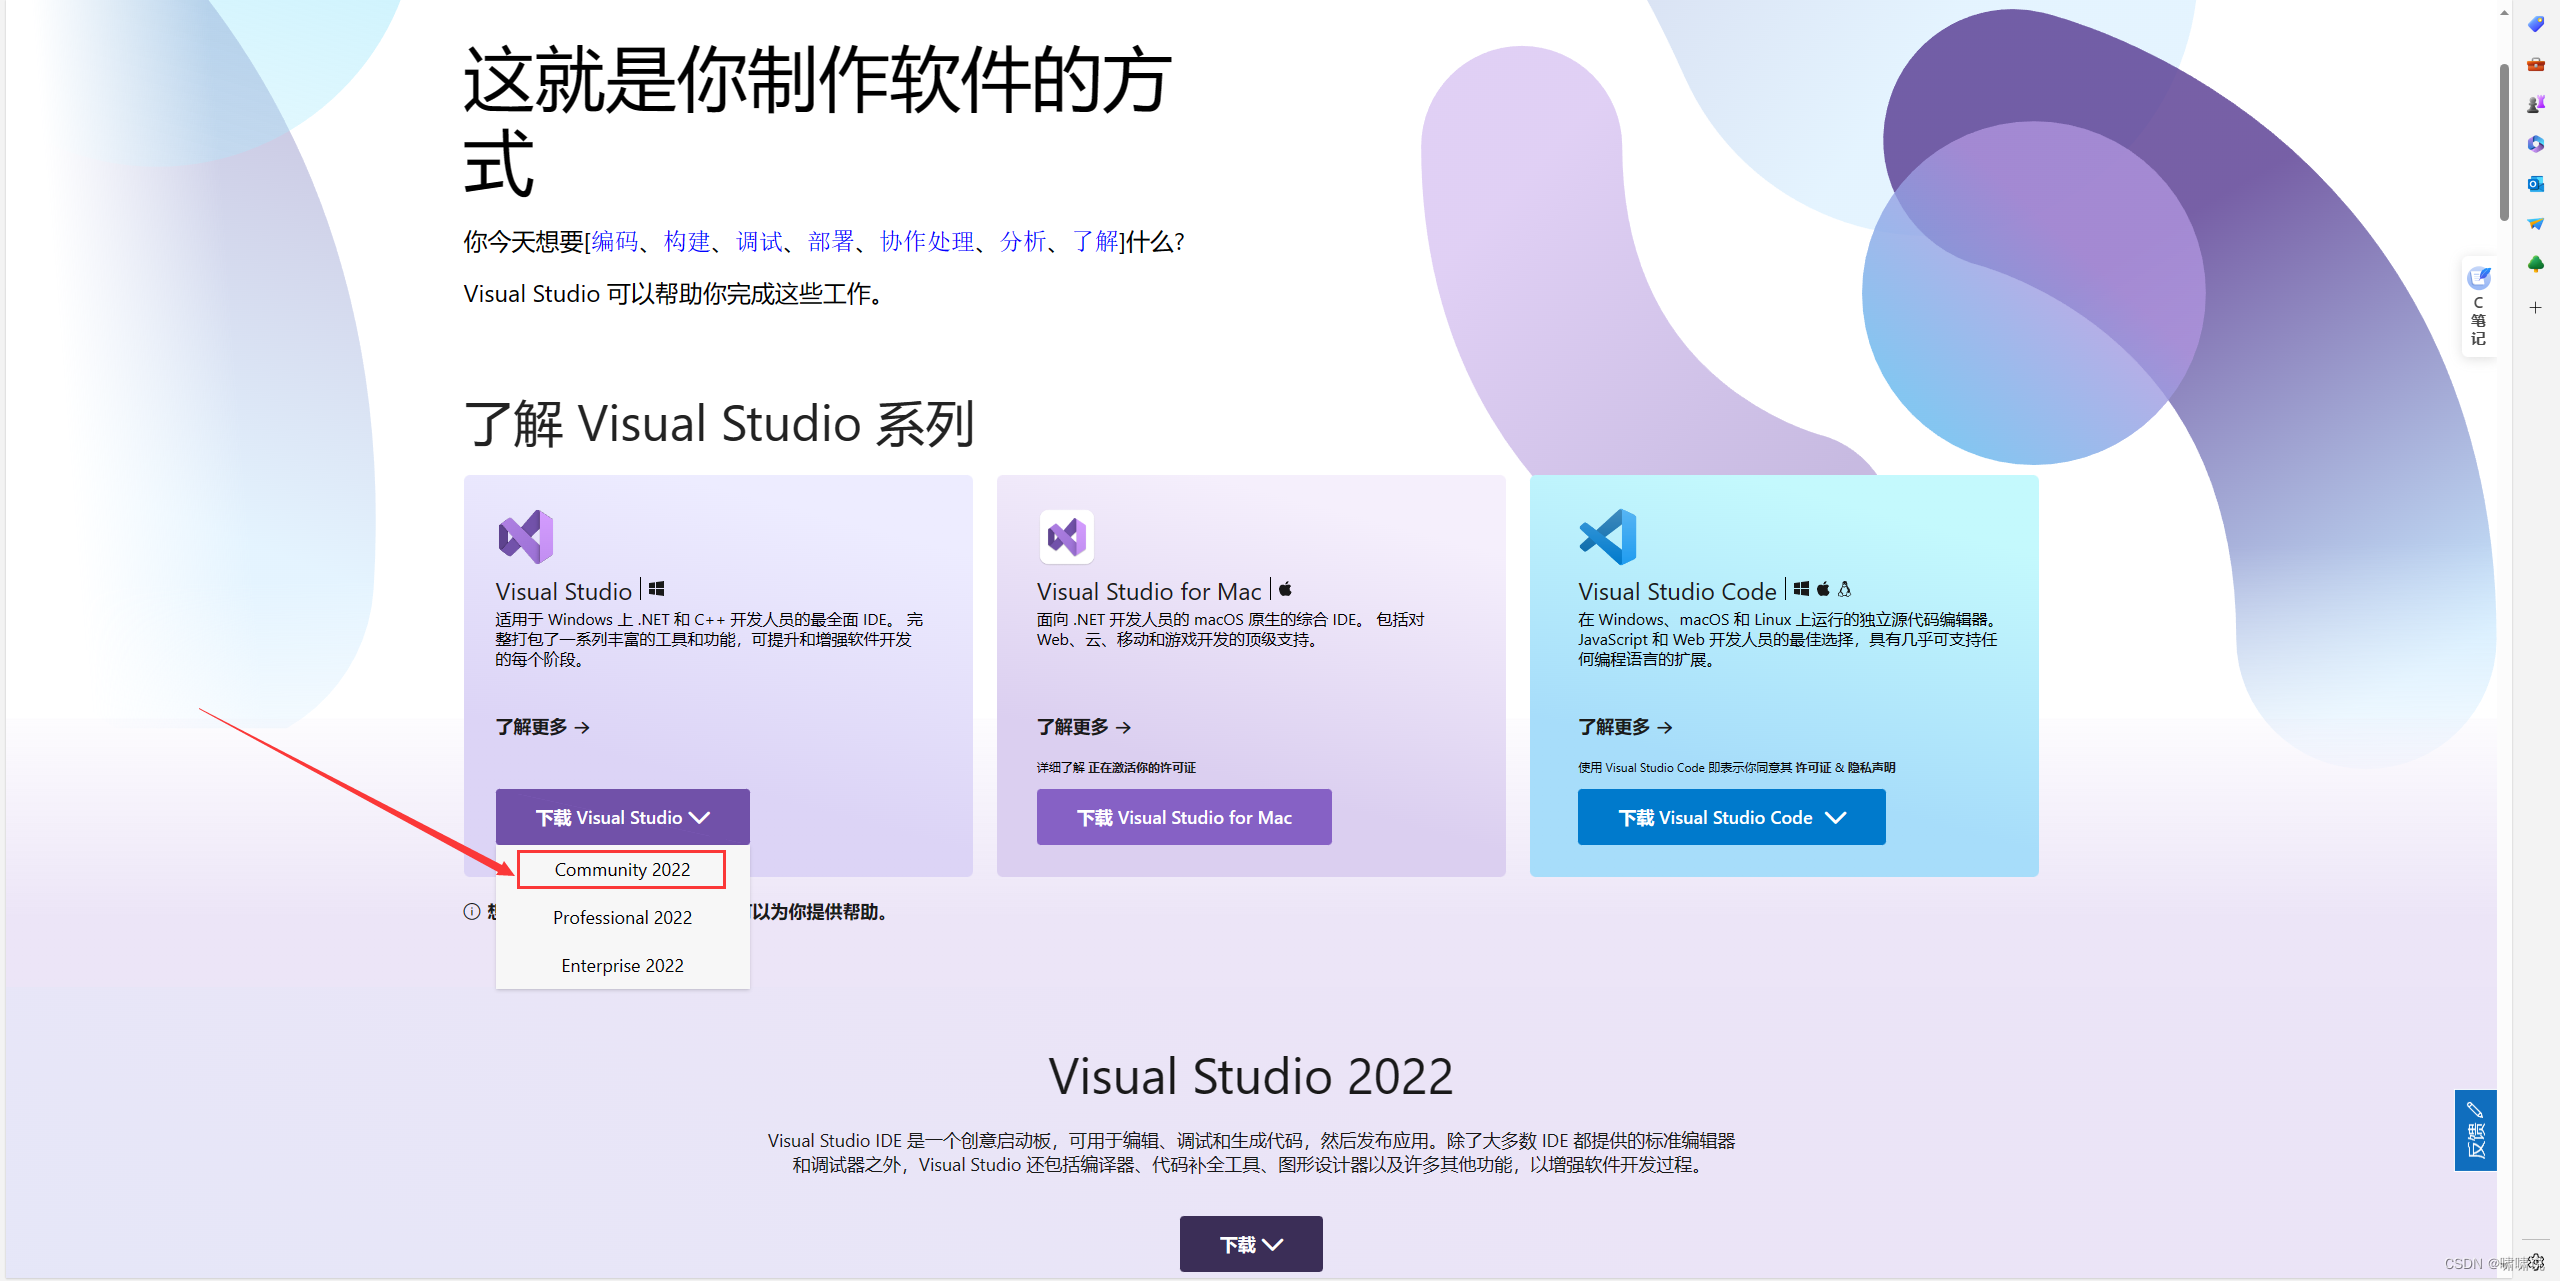Open the Outlook sidebar icon

(x=2535, y=184)
